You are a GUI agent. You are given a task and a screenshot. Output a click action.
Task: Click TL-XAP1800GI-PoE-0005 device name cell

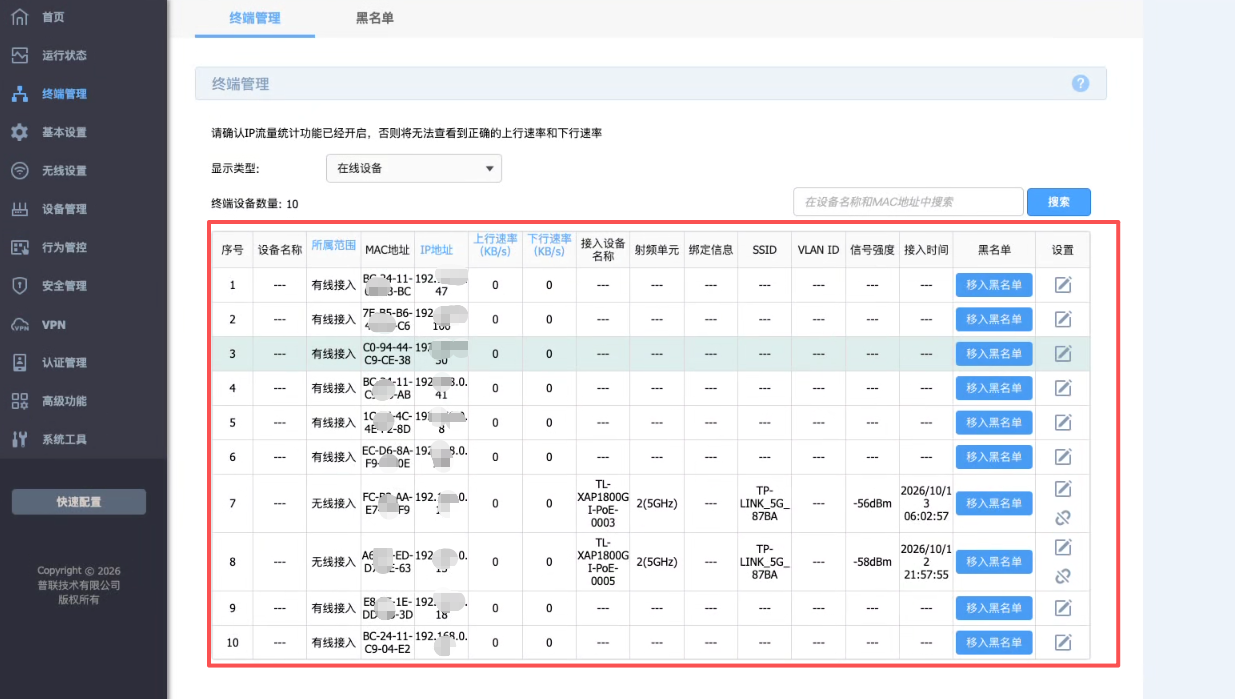pyautogui.click(x=603, y=562)
